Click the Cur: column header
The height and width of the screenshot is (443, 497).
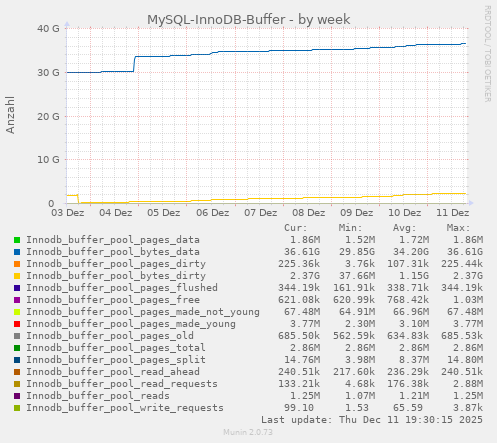[x=296, y=228]
